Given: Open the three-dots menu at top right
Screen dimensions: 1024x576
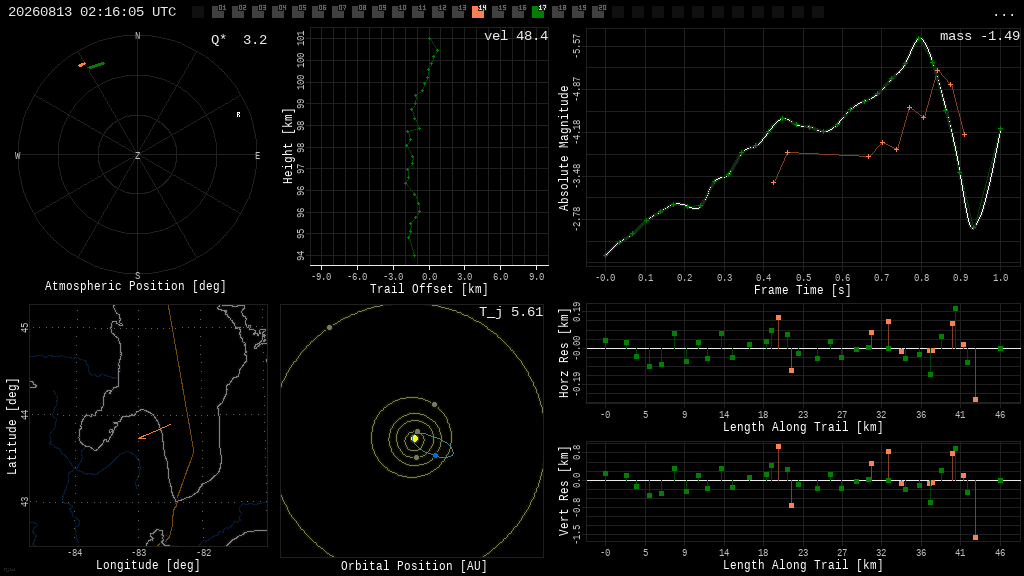Looking at the screenshot, I should [x=1003, y=13].
